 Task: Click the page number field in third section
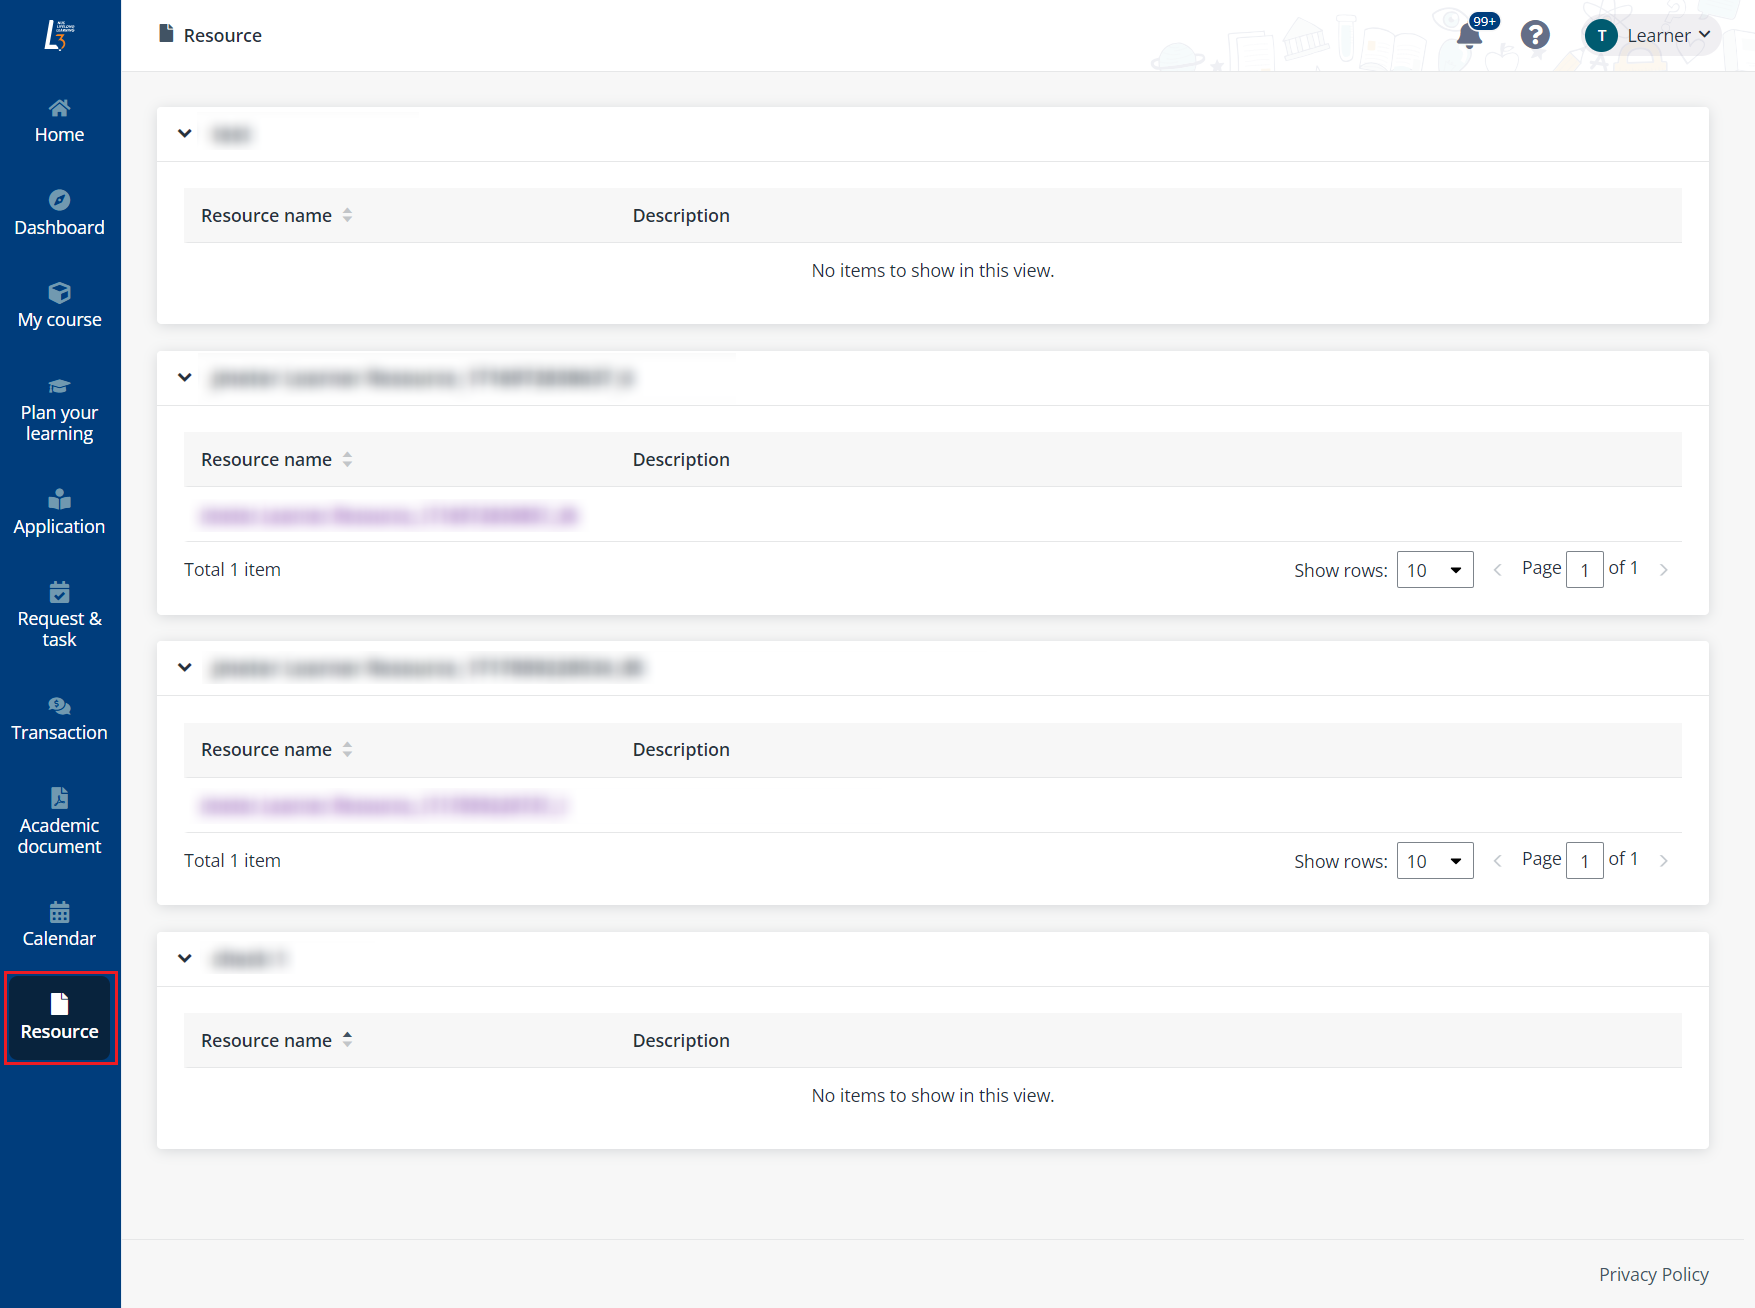click(x=1584, y=861)
